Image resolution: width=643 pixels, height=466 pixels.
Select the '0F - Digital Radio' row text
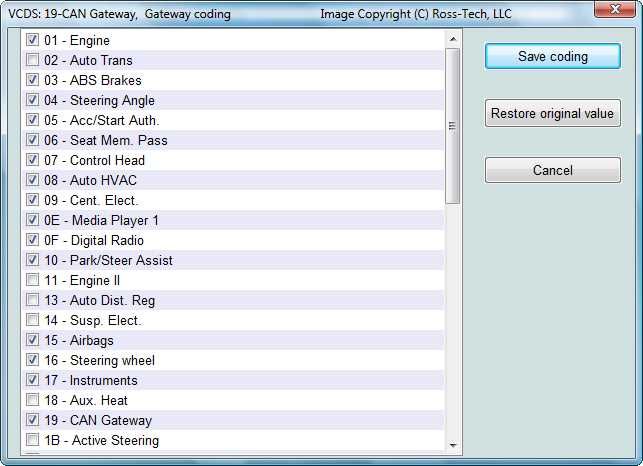(94, 240)
